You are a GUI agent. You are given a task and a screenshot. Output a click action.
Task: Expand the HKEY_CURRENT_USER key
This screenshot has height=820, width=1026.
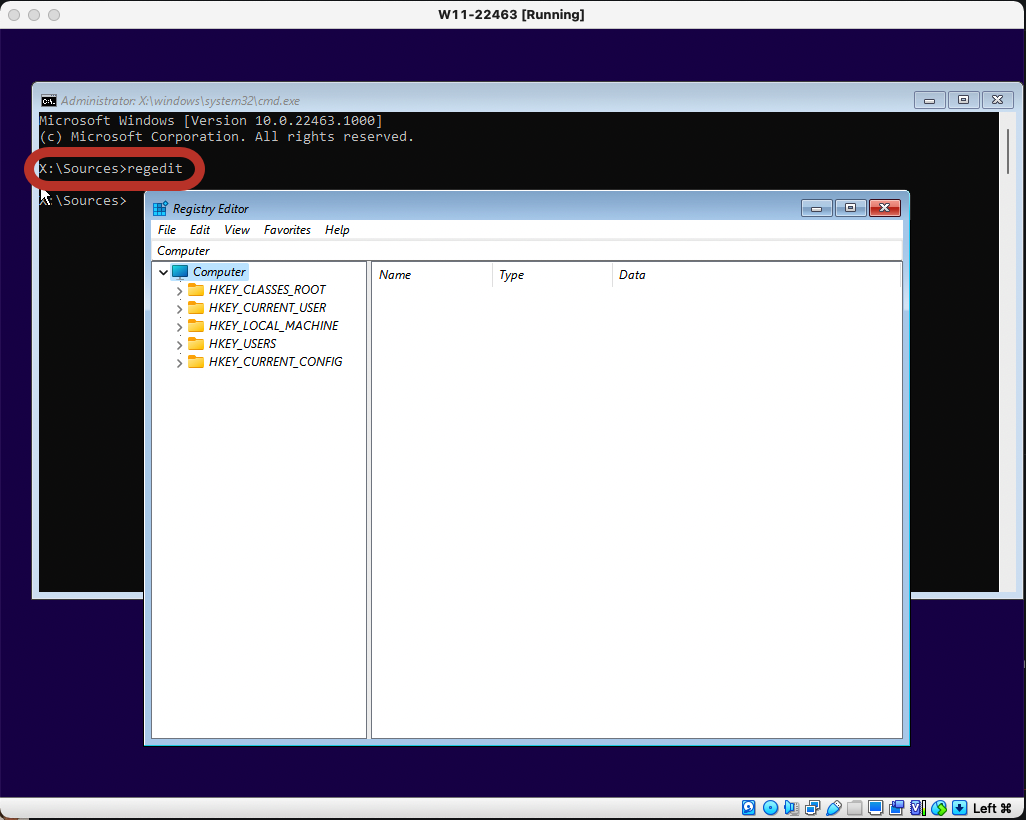(x=179, y=308)
